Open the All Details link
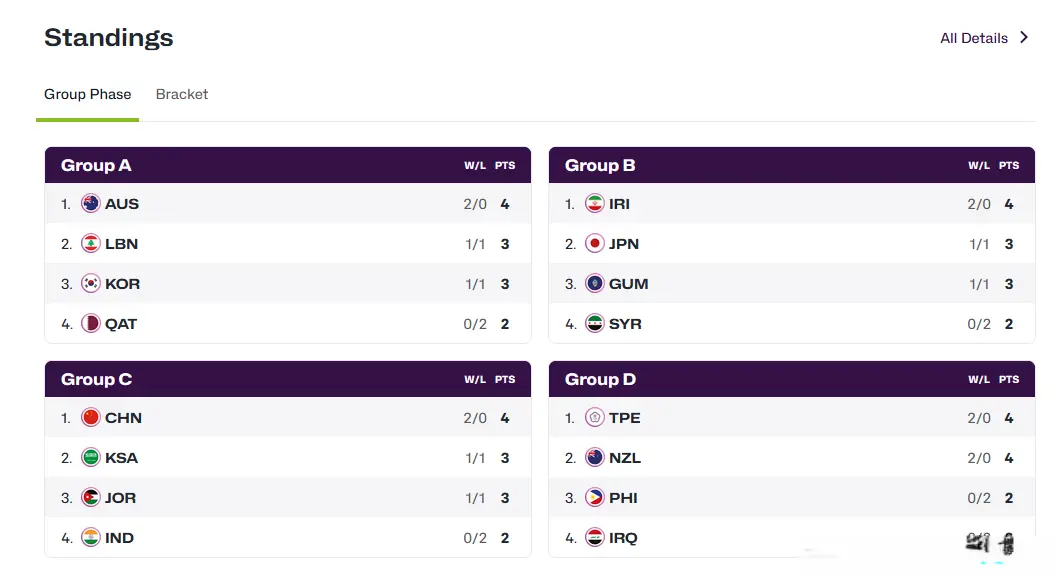1057x585 pixels. coord(973,38)
